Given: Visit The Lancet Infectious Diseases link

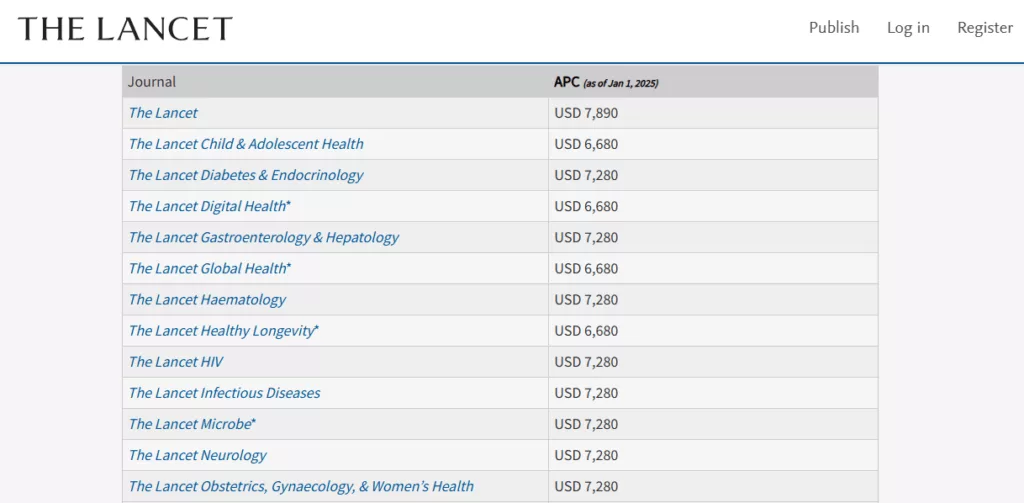Looking at the screenshot, I should [224, 393].
